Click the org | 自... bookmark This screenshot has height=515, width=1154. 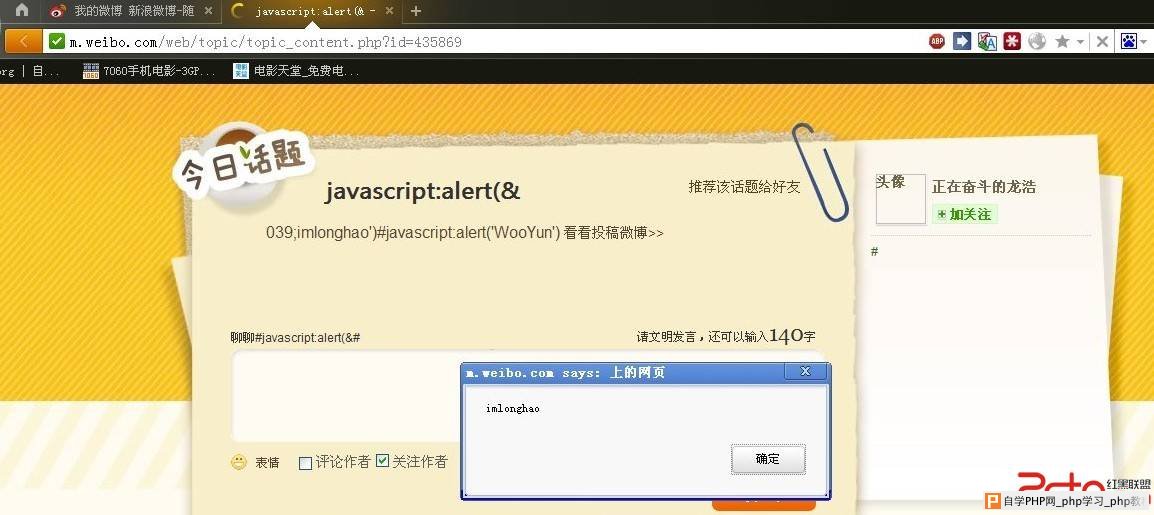point(30,71)
